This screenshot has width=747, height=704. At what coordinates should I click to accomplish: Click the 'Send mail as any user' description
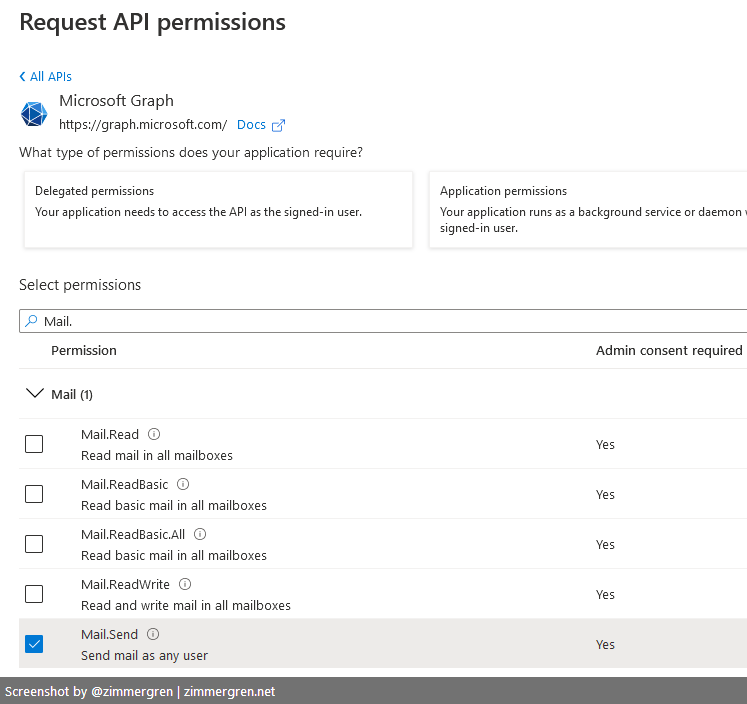pyautogui.click(x=144, y=656)
